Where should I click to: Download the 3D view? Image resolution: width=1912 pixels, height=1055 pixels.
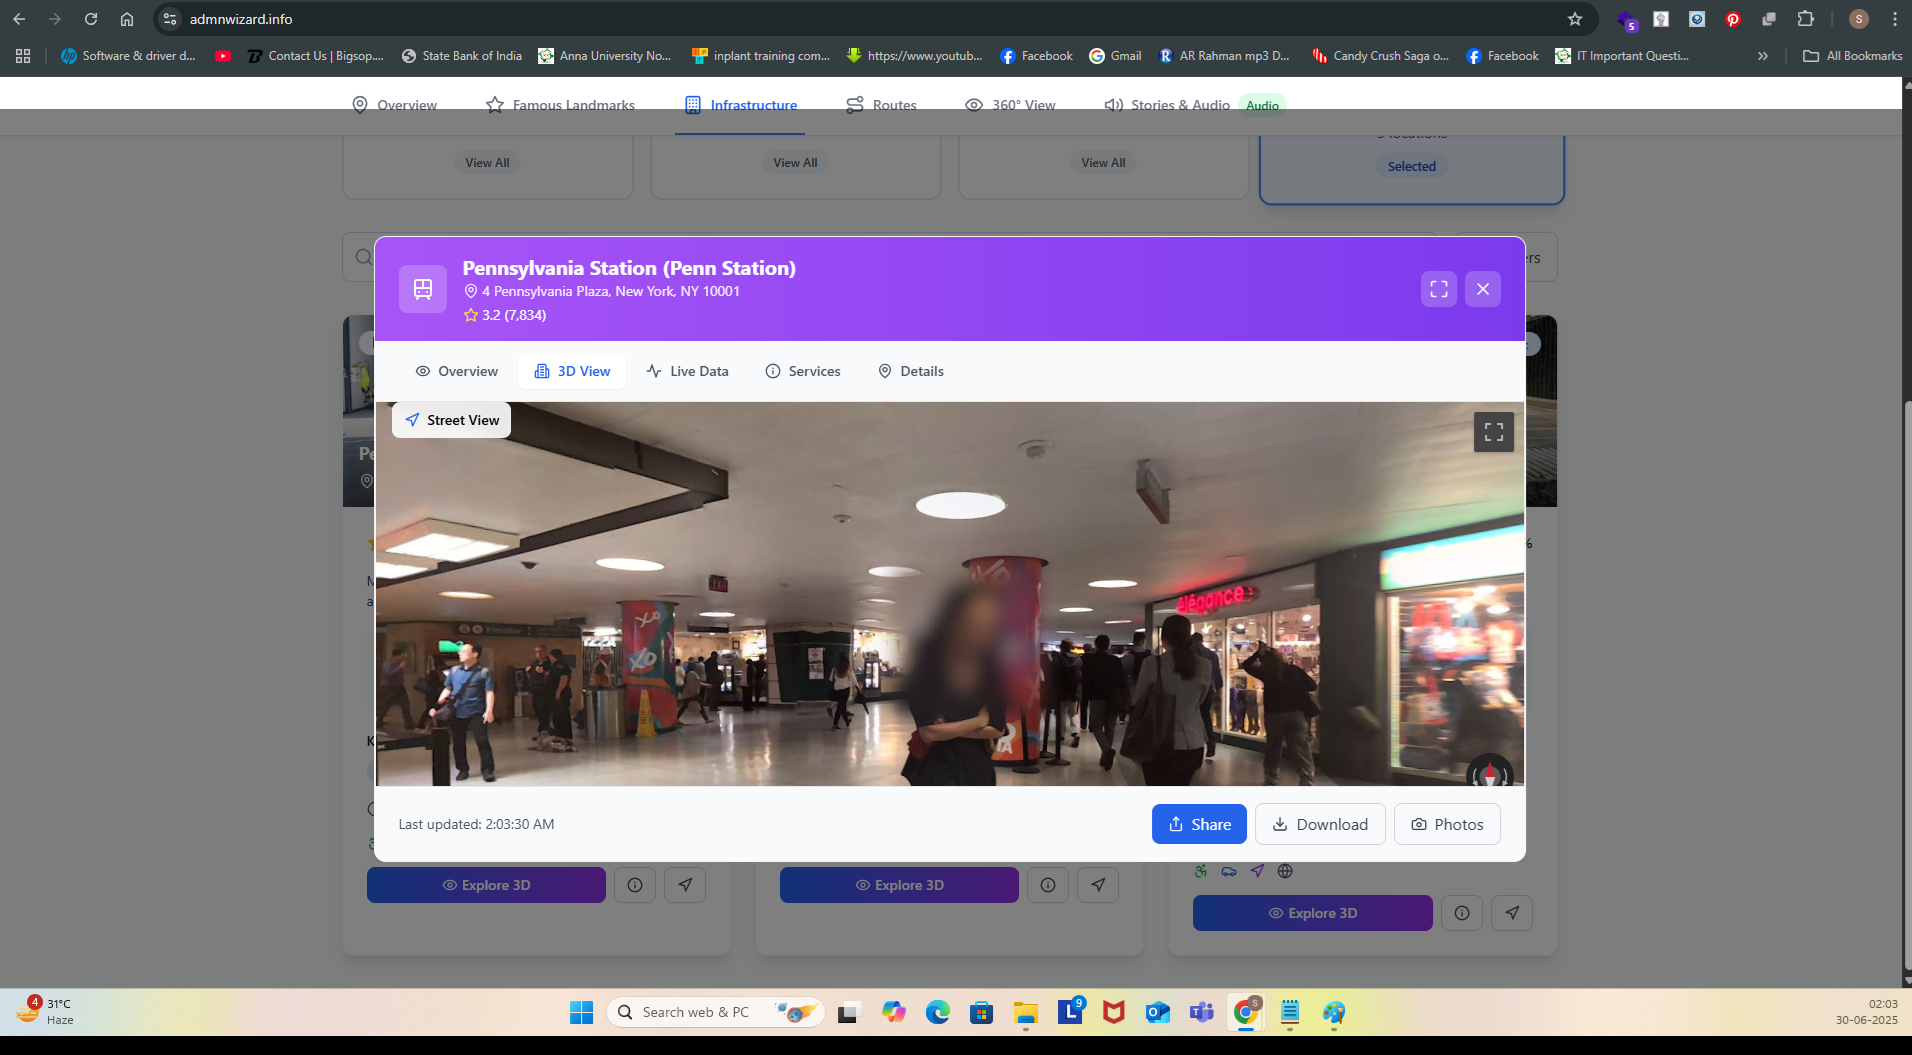1320,824
